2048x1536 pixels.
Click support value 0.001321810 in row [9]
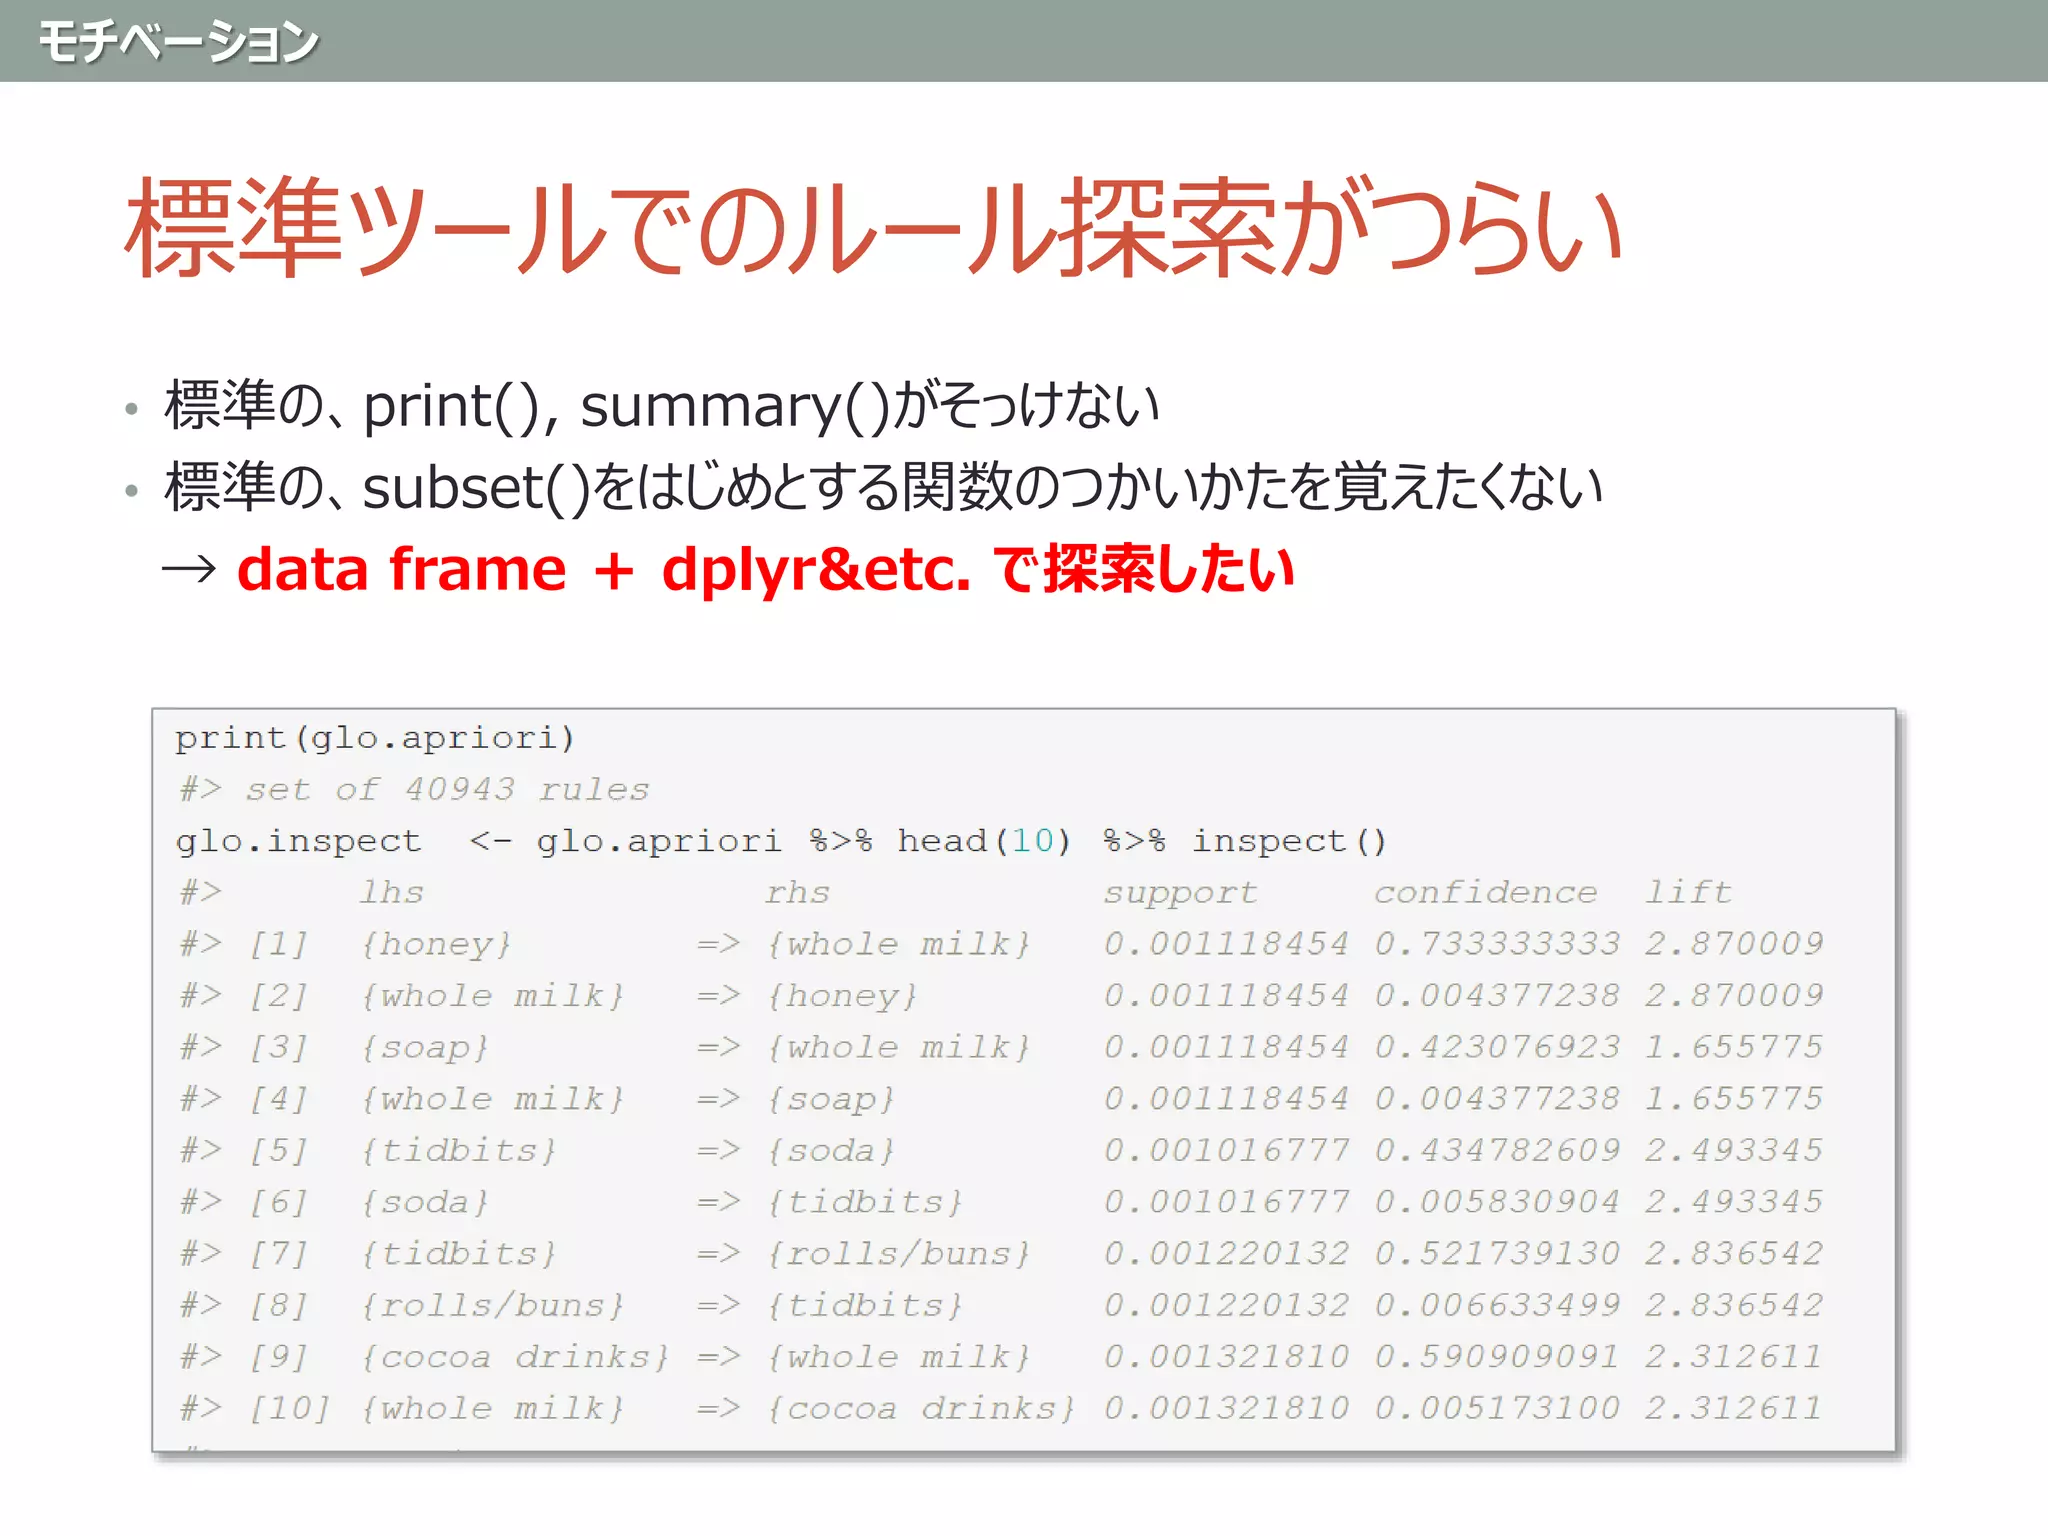pyautogui.click(x=1227, y=1356)
